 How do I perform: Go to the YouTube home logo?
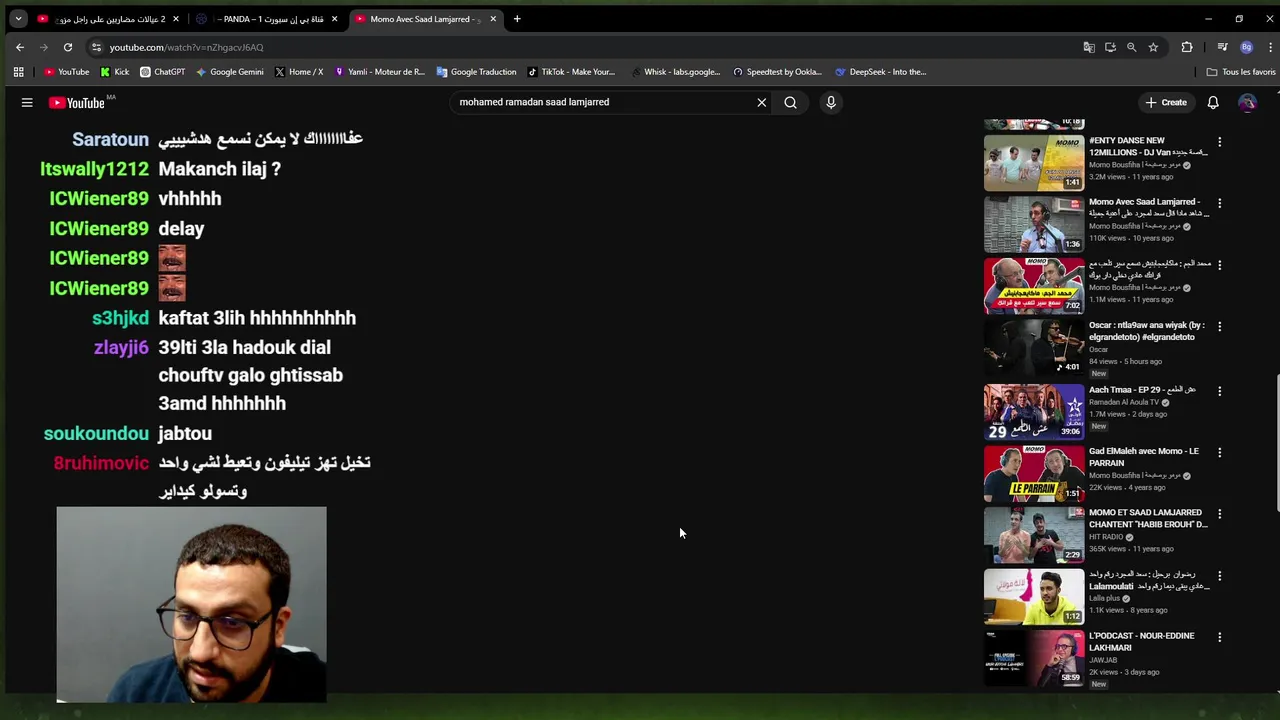point(77,102)
